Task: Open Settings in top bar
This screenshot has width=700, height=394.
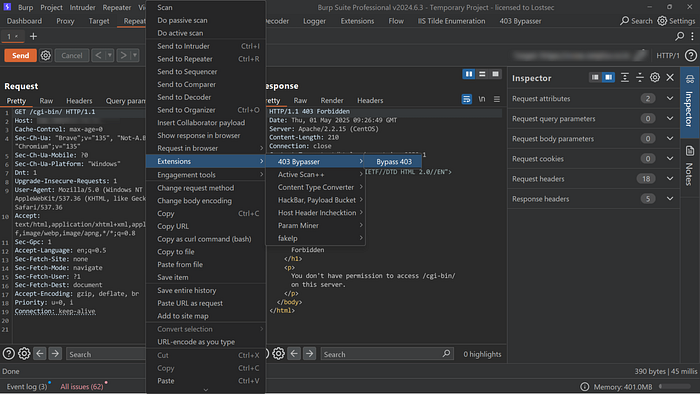Action: click(676, 21)
